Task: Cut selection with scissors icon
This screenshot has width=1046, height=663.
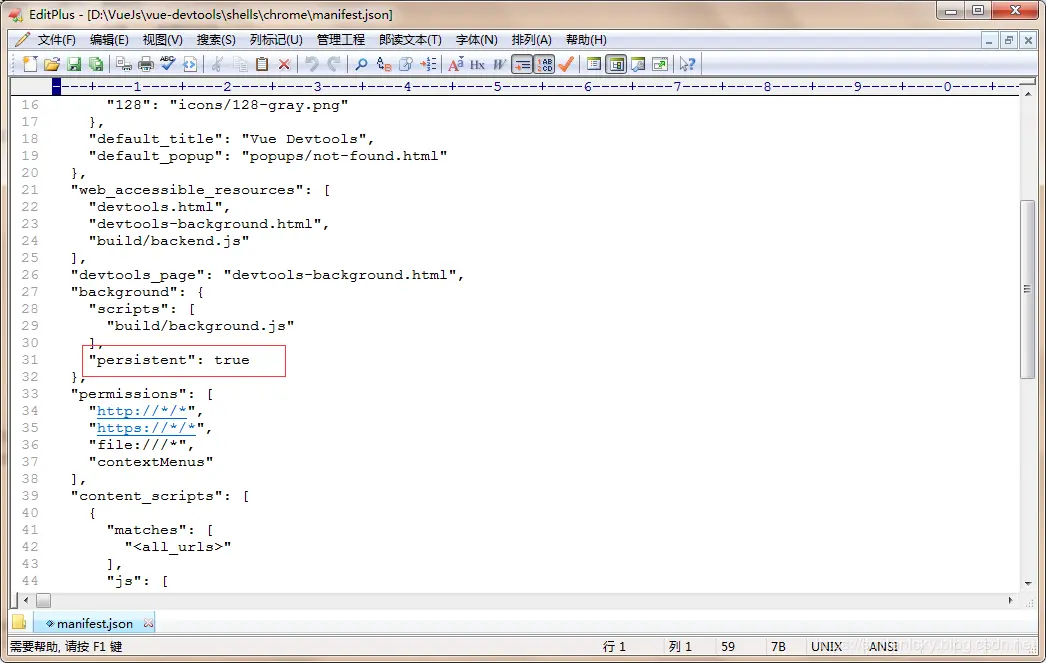Action: (217, 64)
